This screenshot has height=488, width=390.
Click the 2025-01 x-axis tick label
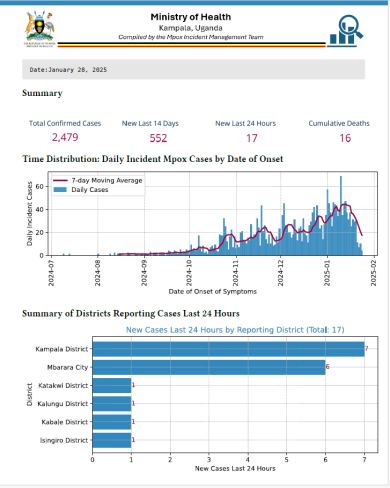[x=327, y=273]
